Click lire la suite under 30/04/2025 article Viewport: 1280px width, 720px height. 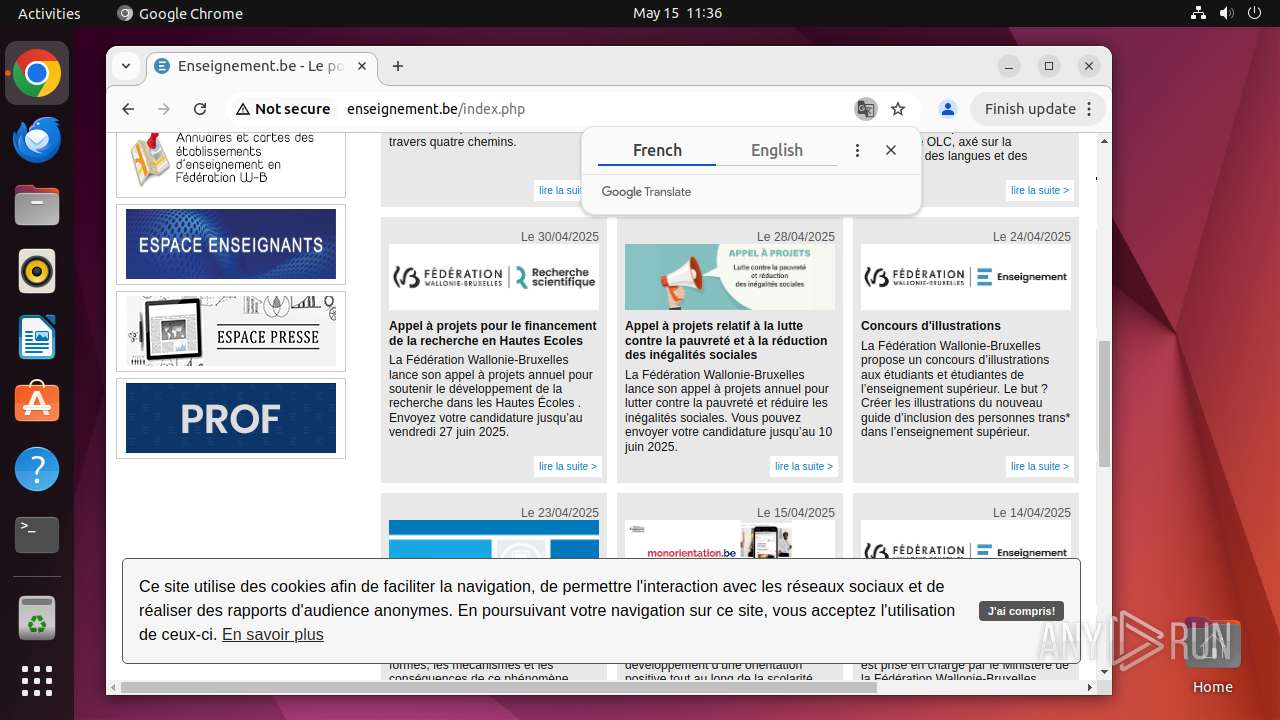568,466
